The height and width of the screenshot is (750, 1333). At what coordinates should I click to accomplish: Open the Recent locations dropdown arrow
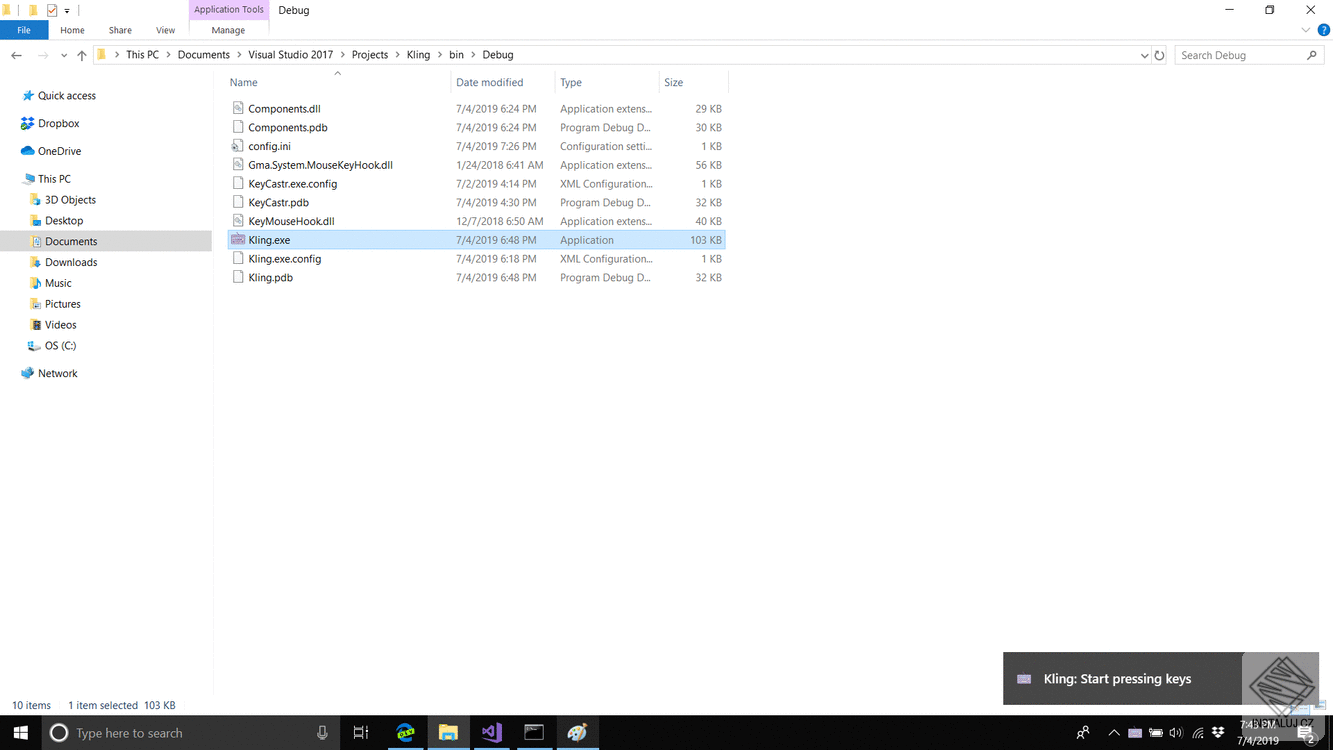(x=64, y=55)
